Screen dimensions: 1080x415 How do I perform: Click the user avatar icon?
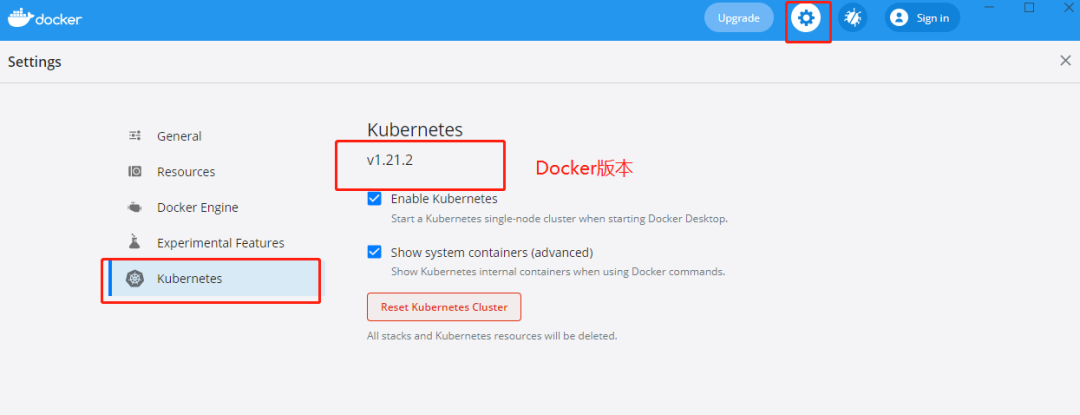click(898, 18)
